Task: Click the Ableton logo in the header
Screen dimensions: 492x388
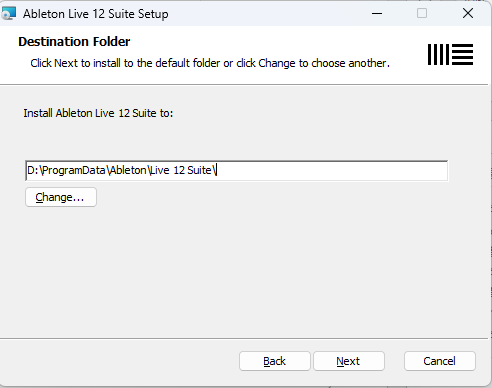Action: pos(450,54)
